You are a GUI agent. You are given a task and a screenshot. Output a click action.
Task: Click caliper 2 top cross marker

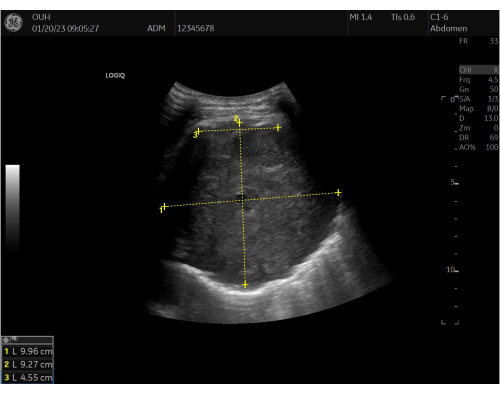pyautogui.click(x=240, y=123)
